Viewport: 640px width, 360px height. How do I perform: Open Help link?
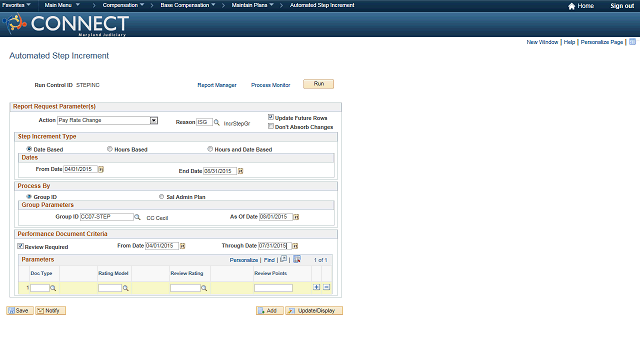(569, 42)
